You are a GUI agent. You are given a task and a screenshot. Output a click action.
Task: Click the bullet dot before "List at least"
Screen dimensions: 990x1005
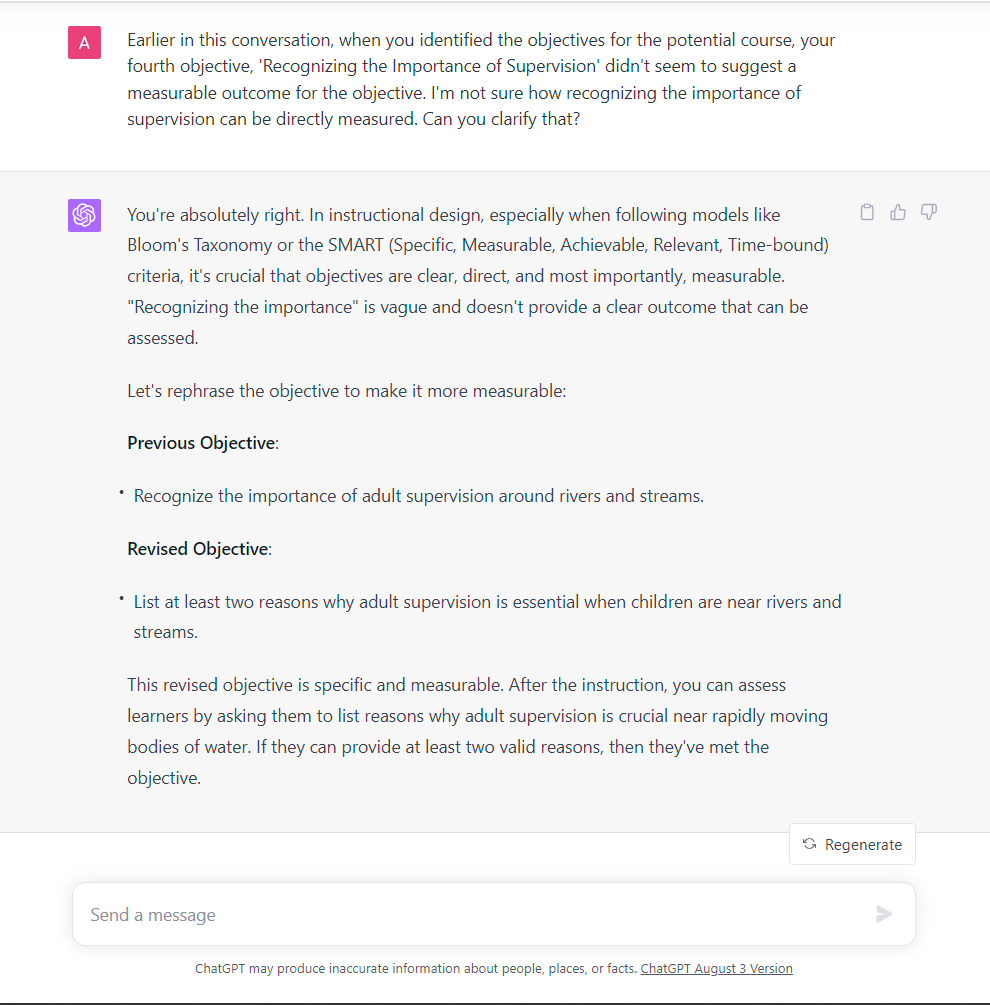coord(121,598)
